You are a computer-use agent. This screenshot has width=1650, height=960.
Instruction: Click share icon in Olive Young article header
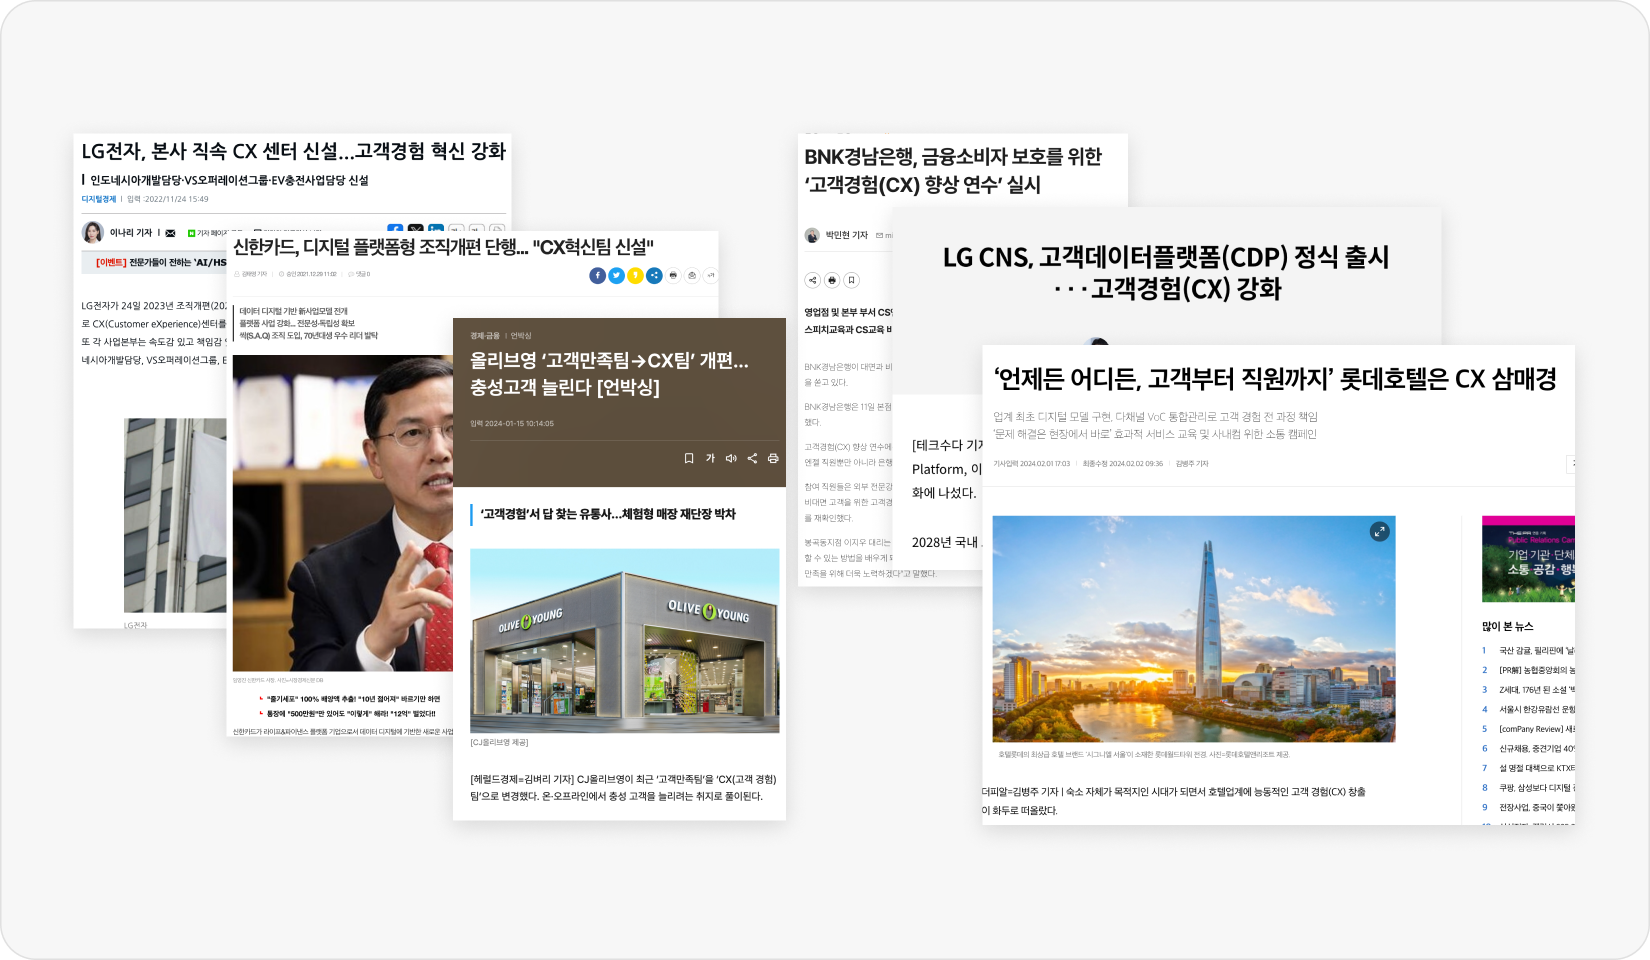tap(752, 458)
